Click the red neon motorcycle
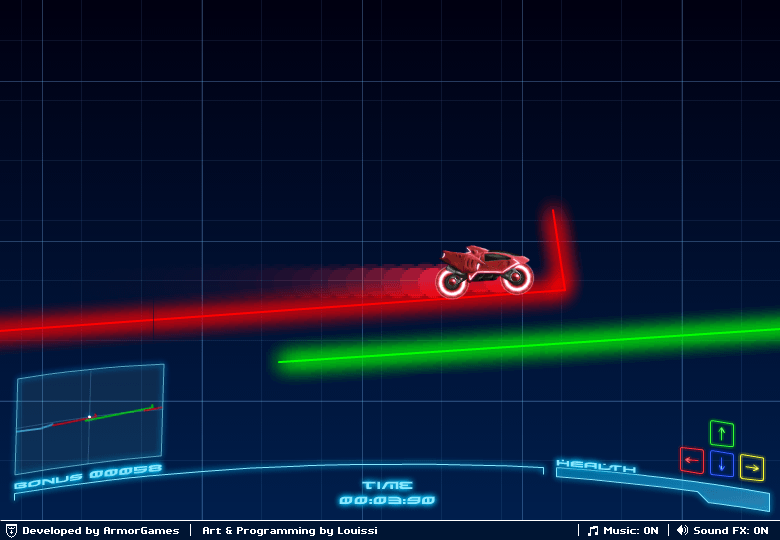The height and width of the screenshot is (540, 780). [x=485, y=271]
